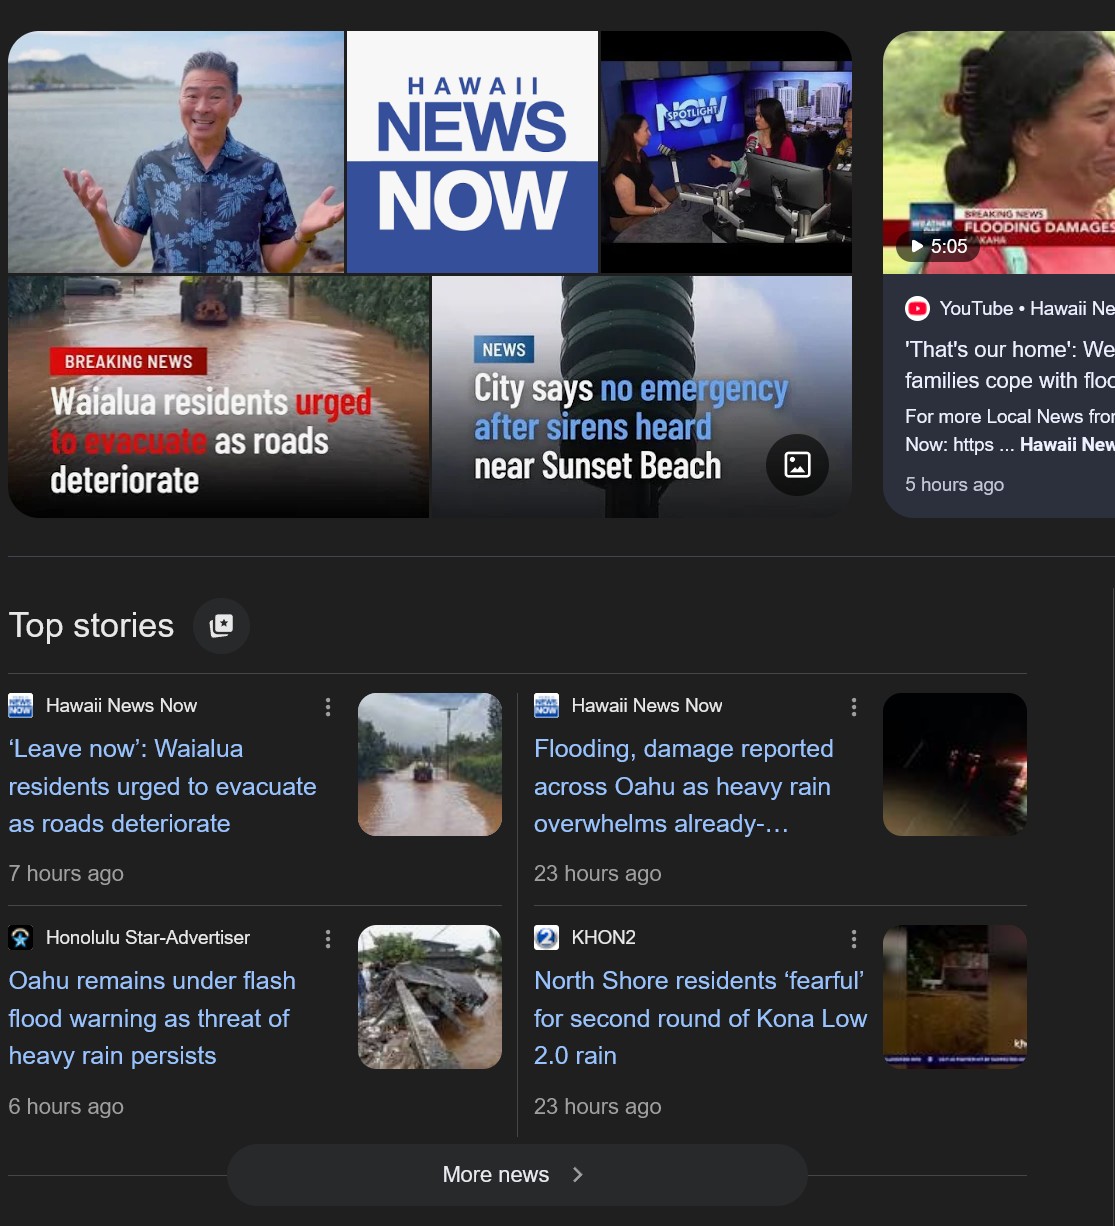Click the flooded road thumbnail of Waialua story

coord(430,765)
